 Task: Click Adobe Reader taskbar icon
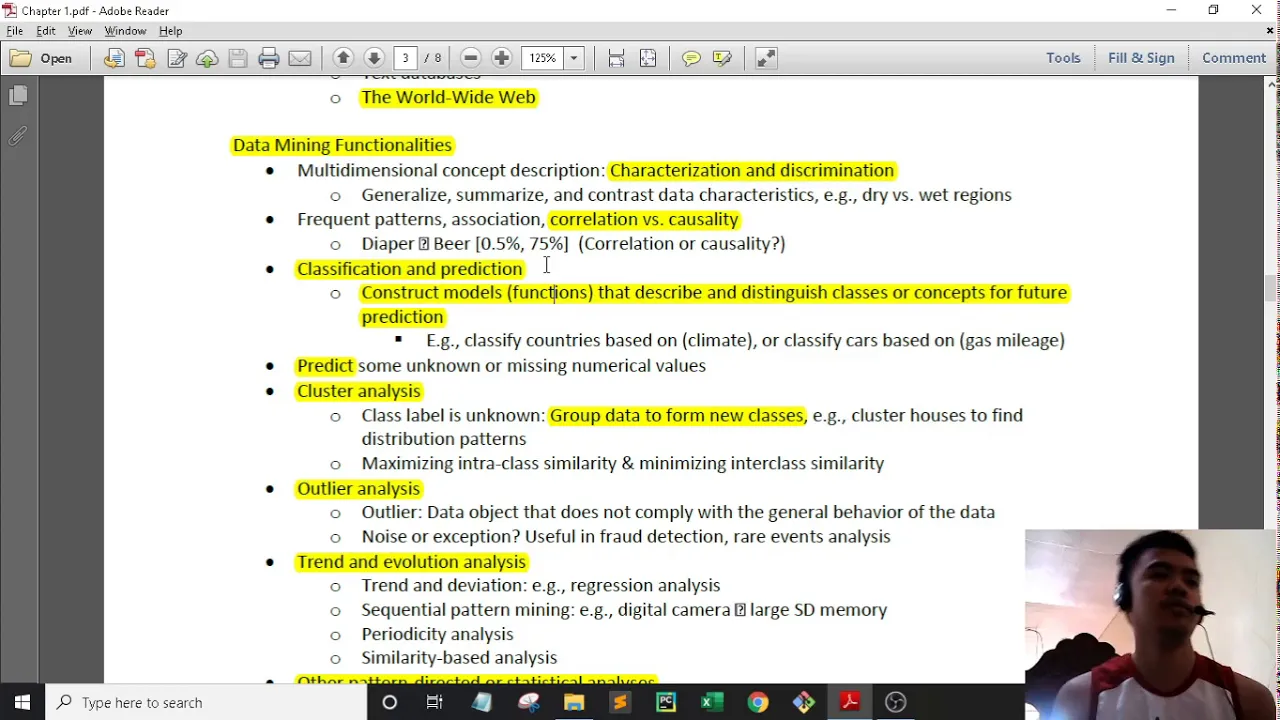pyautogui.click(x=850, y=702)
